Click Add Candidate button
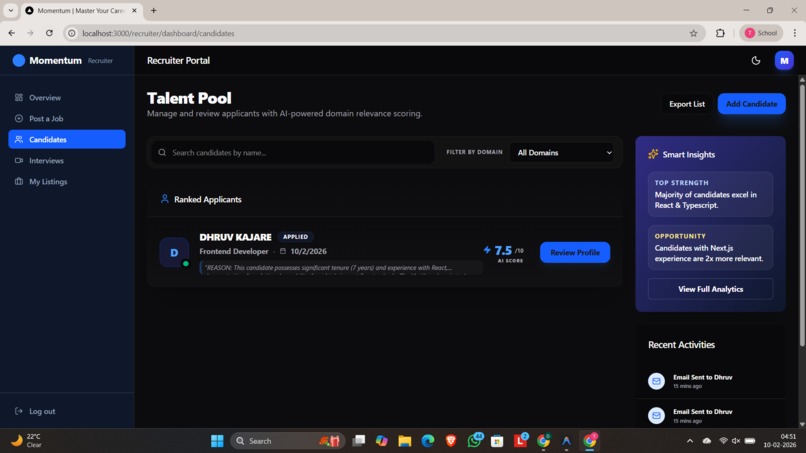The image size is (806, 453). coord(752,104)
